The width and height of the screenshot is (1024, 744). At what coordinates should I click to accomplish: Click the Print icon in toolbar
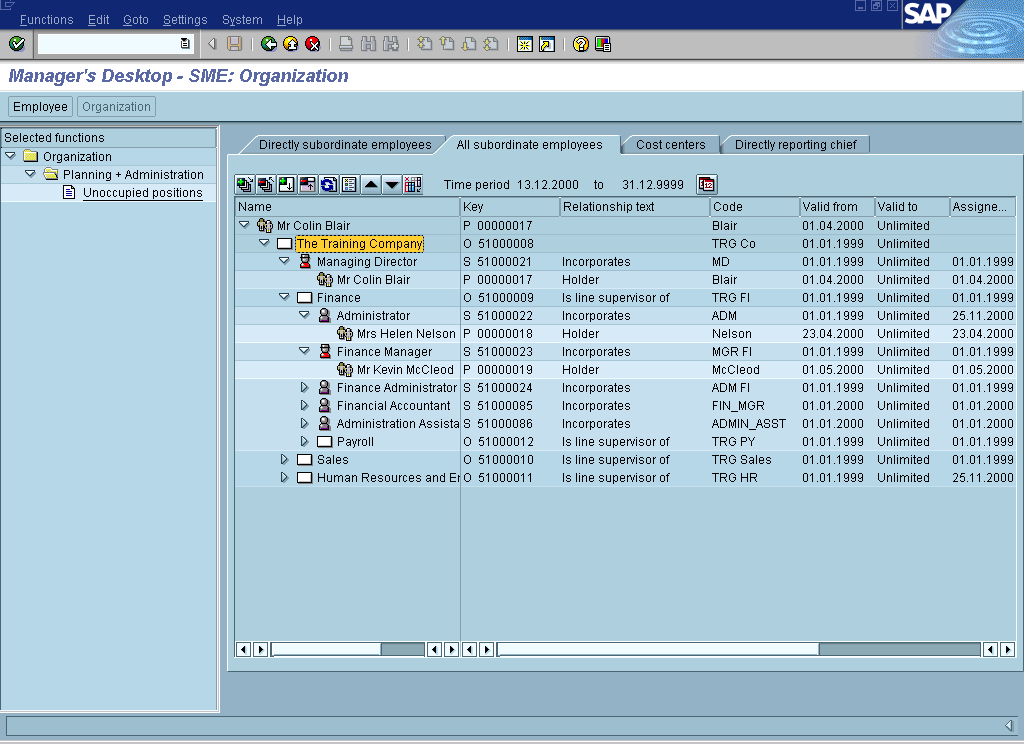tap(346, 44)
